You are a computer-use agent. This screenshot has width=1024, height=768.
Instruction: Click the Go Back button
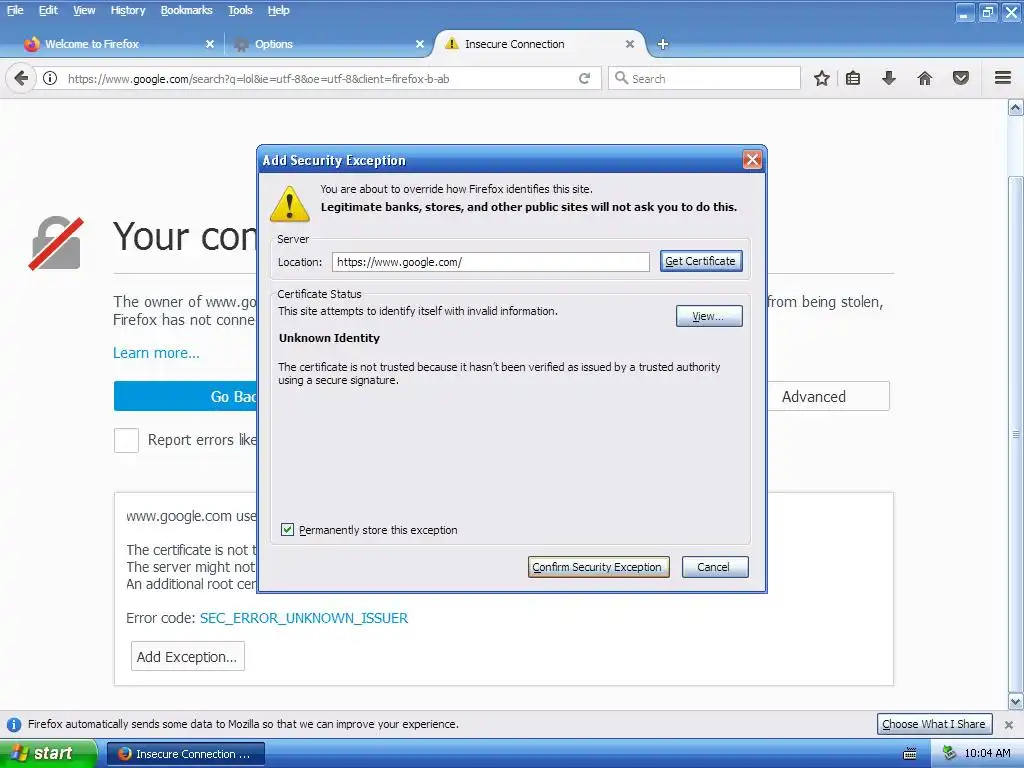(x=185, y=396)
